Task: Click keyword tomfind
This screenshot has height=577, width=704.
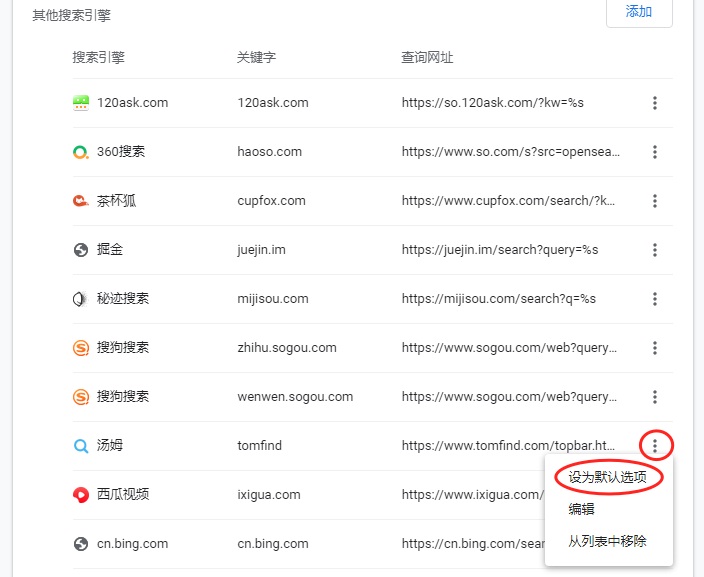Action: [260, 445]
